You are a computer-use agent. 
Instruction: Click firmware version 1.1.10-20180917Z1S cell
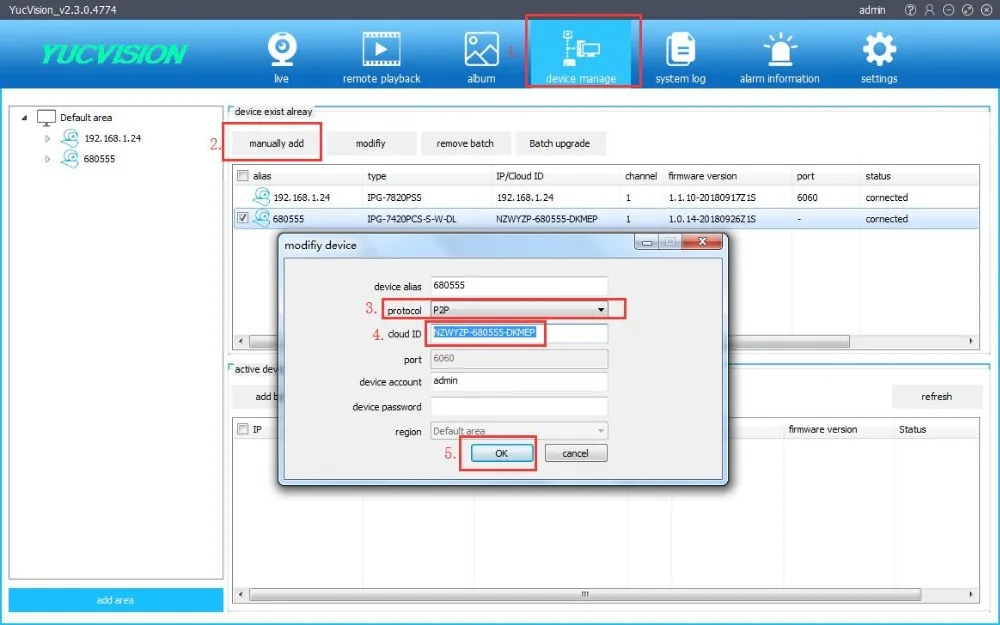pyautogui.click(x=712, y=198)
